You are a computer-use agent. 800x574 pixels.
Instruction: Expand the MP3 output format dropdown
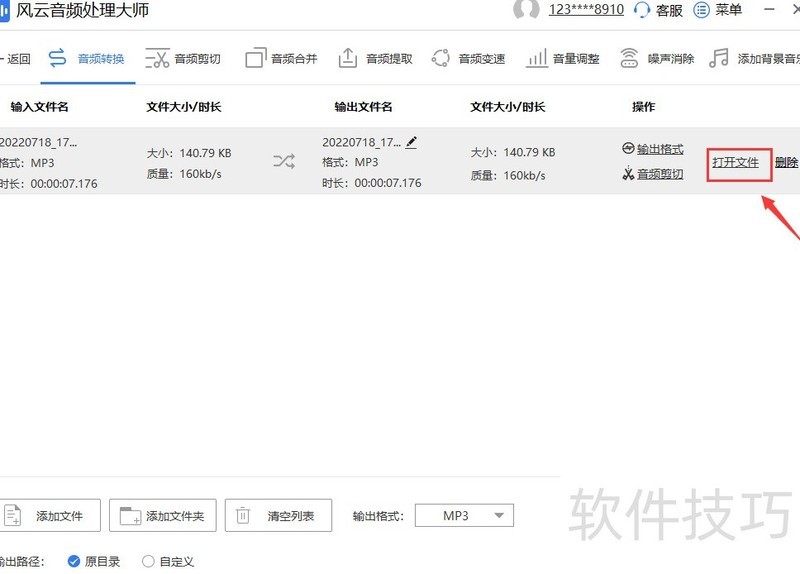[x=464, y=516]
